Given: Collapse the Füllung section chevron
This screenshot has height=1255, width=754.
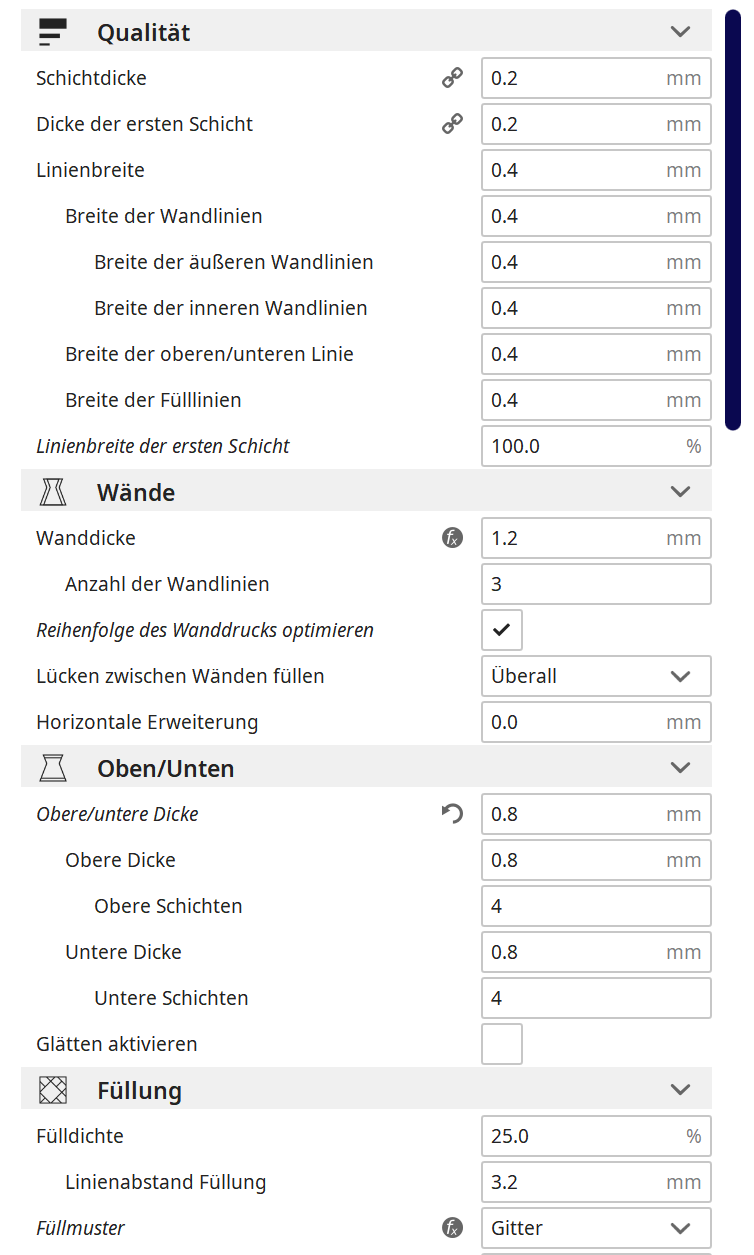Looking at the screenshot, I should point(680,1090).
